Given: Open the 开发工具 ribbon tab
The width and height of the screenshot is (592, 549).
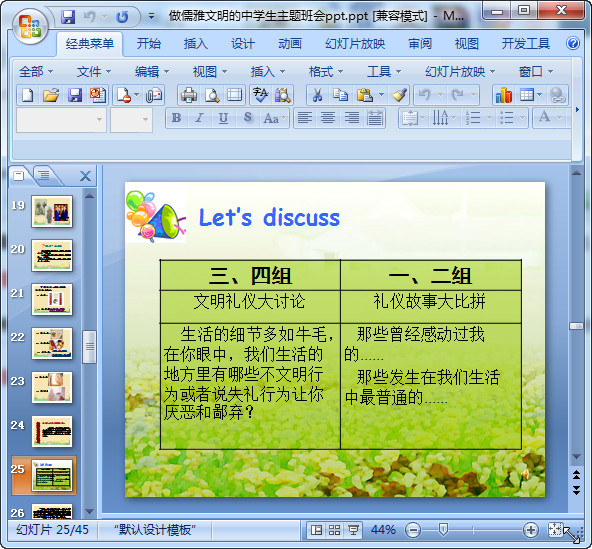Looking at the screenshot, I should click(526, 44).
